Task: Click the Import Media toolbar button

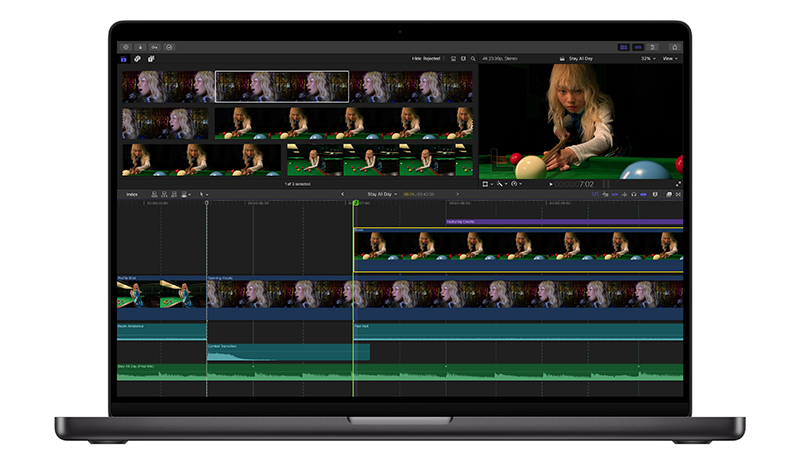Action: (140, 46)
